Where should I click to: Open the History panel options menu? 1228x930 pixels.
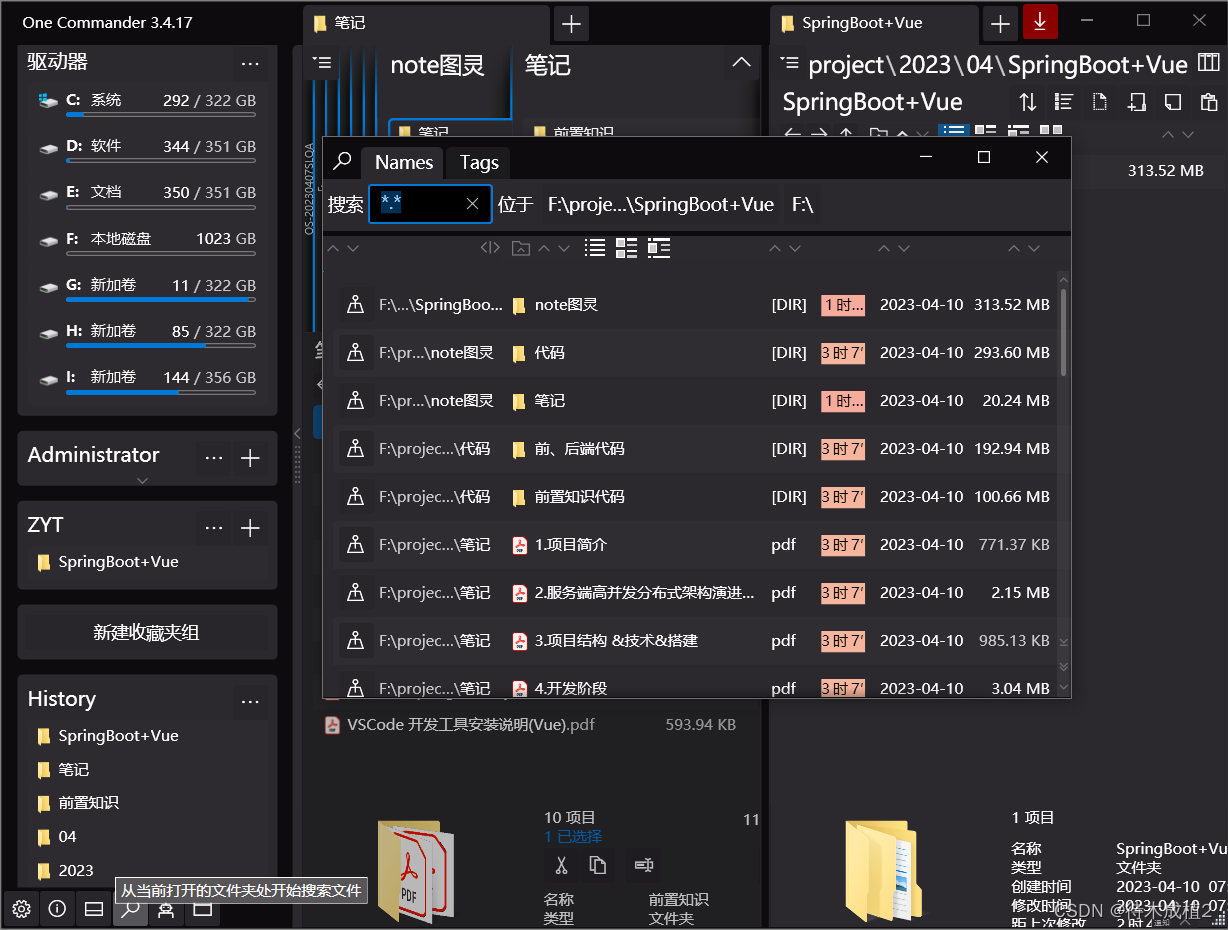point(250,701)
